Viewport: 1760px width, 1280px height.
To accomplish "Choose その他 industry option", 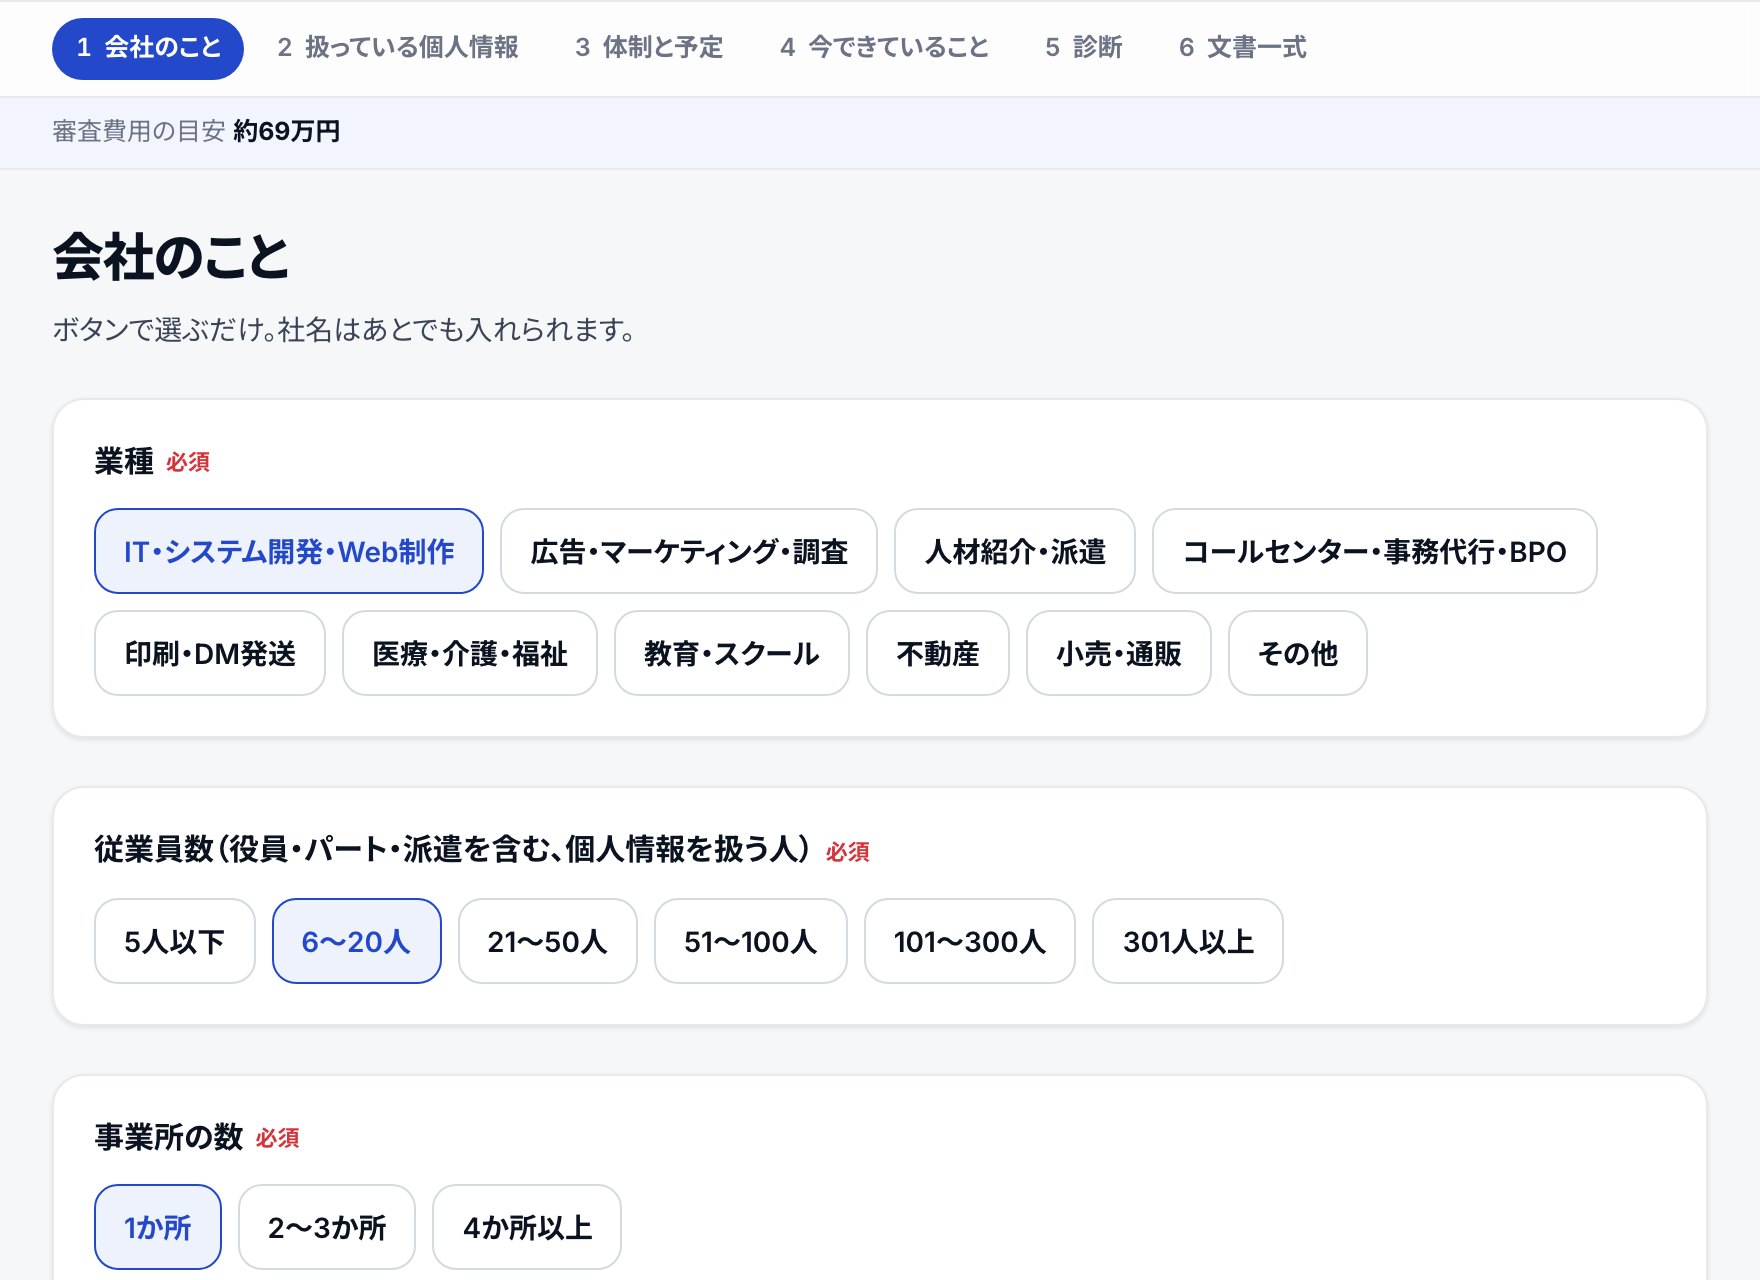I will pyautogui.click(x=1298, y=653).
